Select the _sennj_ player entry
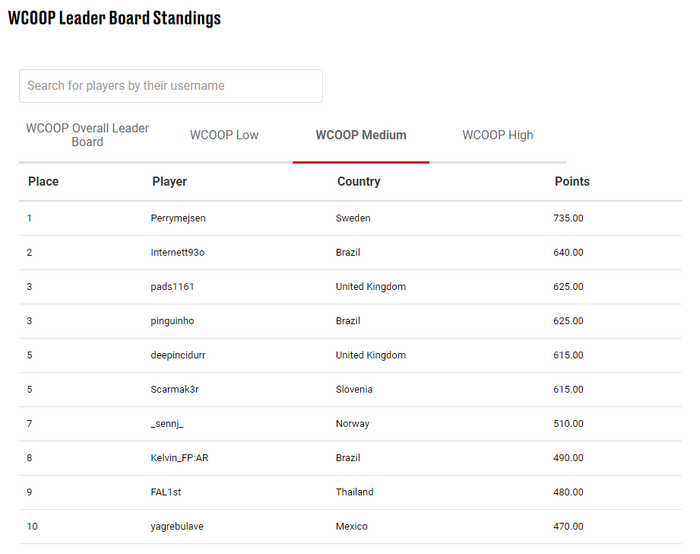Image resolution: width=700 pixels, height=554 pixels. [350, 424]
